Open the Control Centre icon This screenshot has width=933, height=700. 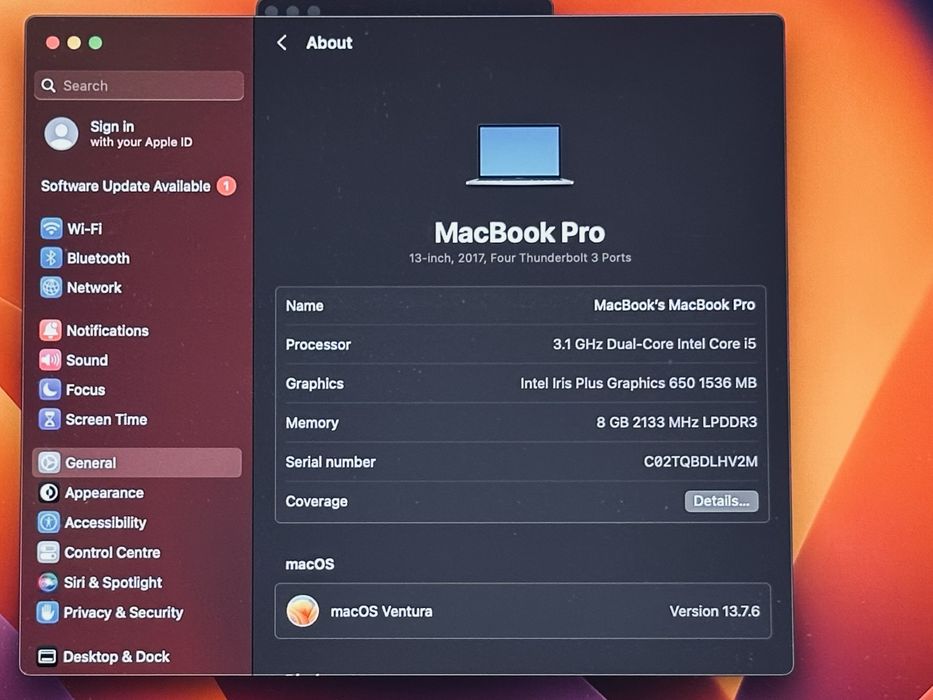point(48,552)
